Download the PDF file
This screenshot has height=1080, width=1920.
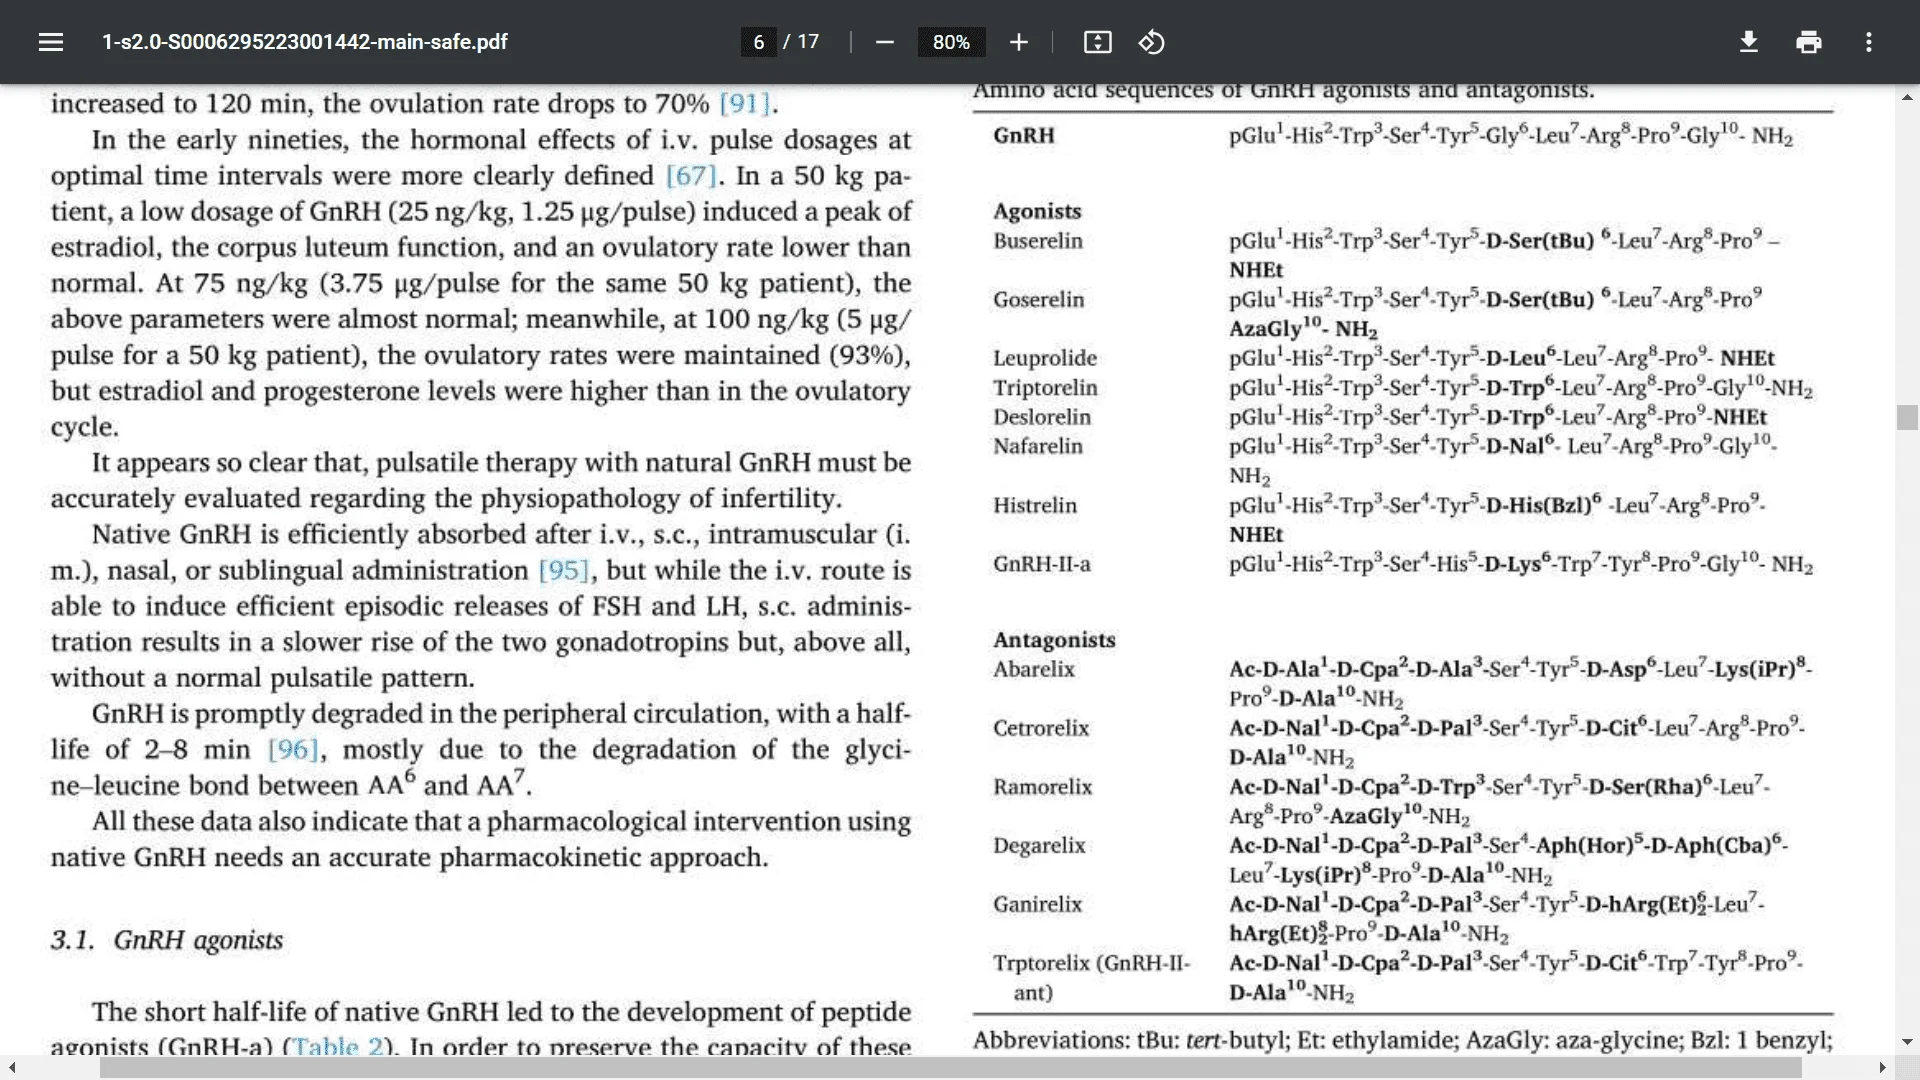[1748, 42]
